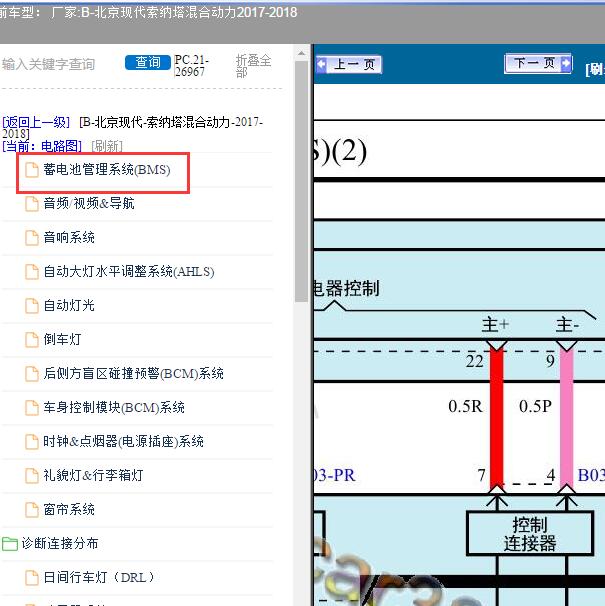
Task: Click the pink 0.5P wire in diagram
Action: pyautogui.click(x=566, y=419)
